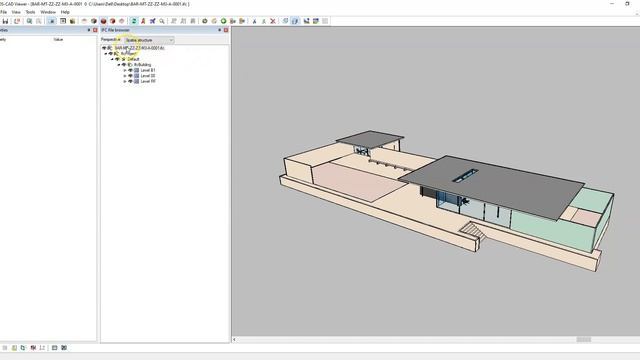Select the Level 00 tree item

148,76
